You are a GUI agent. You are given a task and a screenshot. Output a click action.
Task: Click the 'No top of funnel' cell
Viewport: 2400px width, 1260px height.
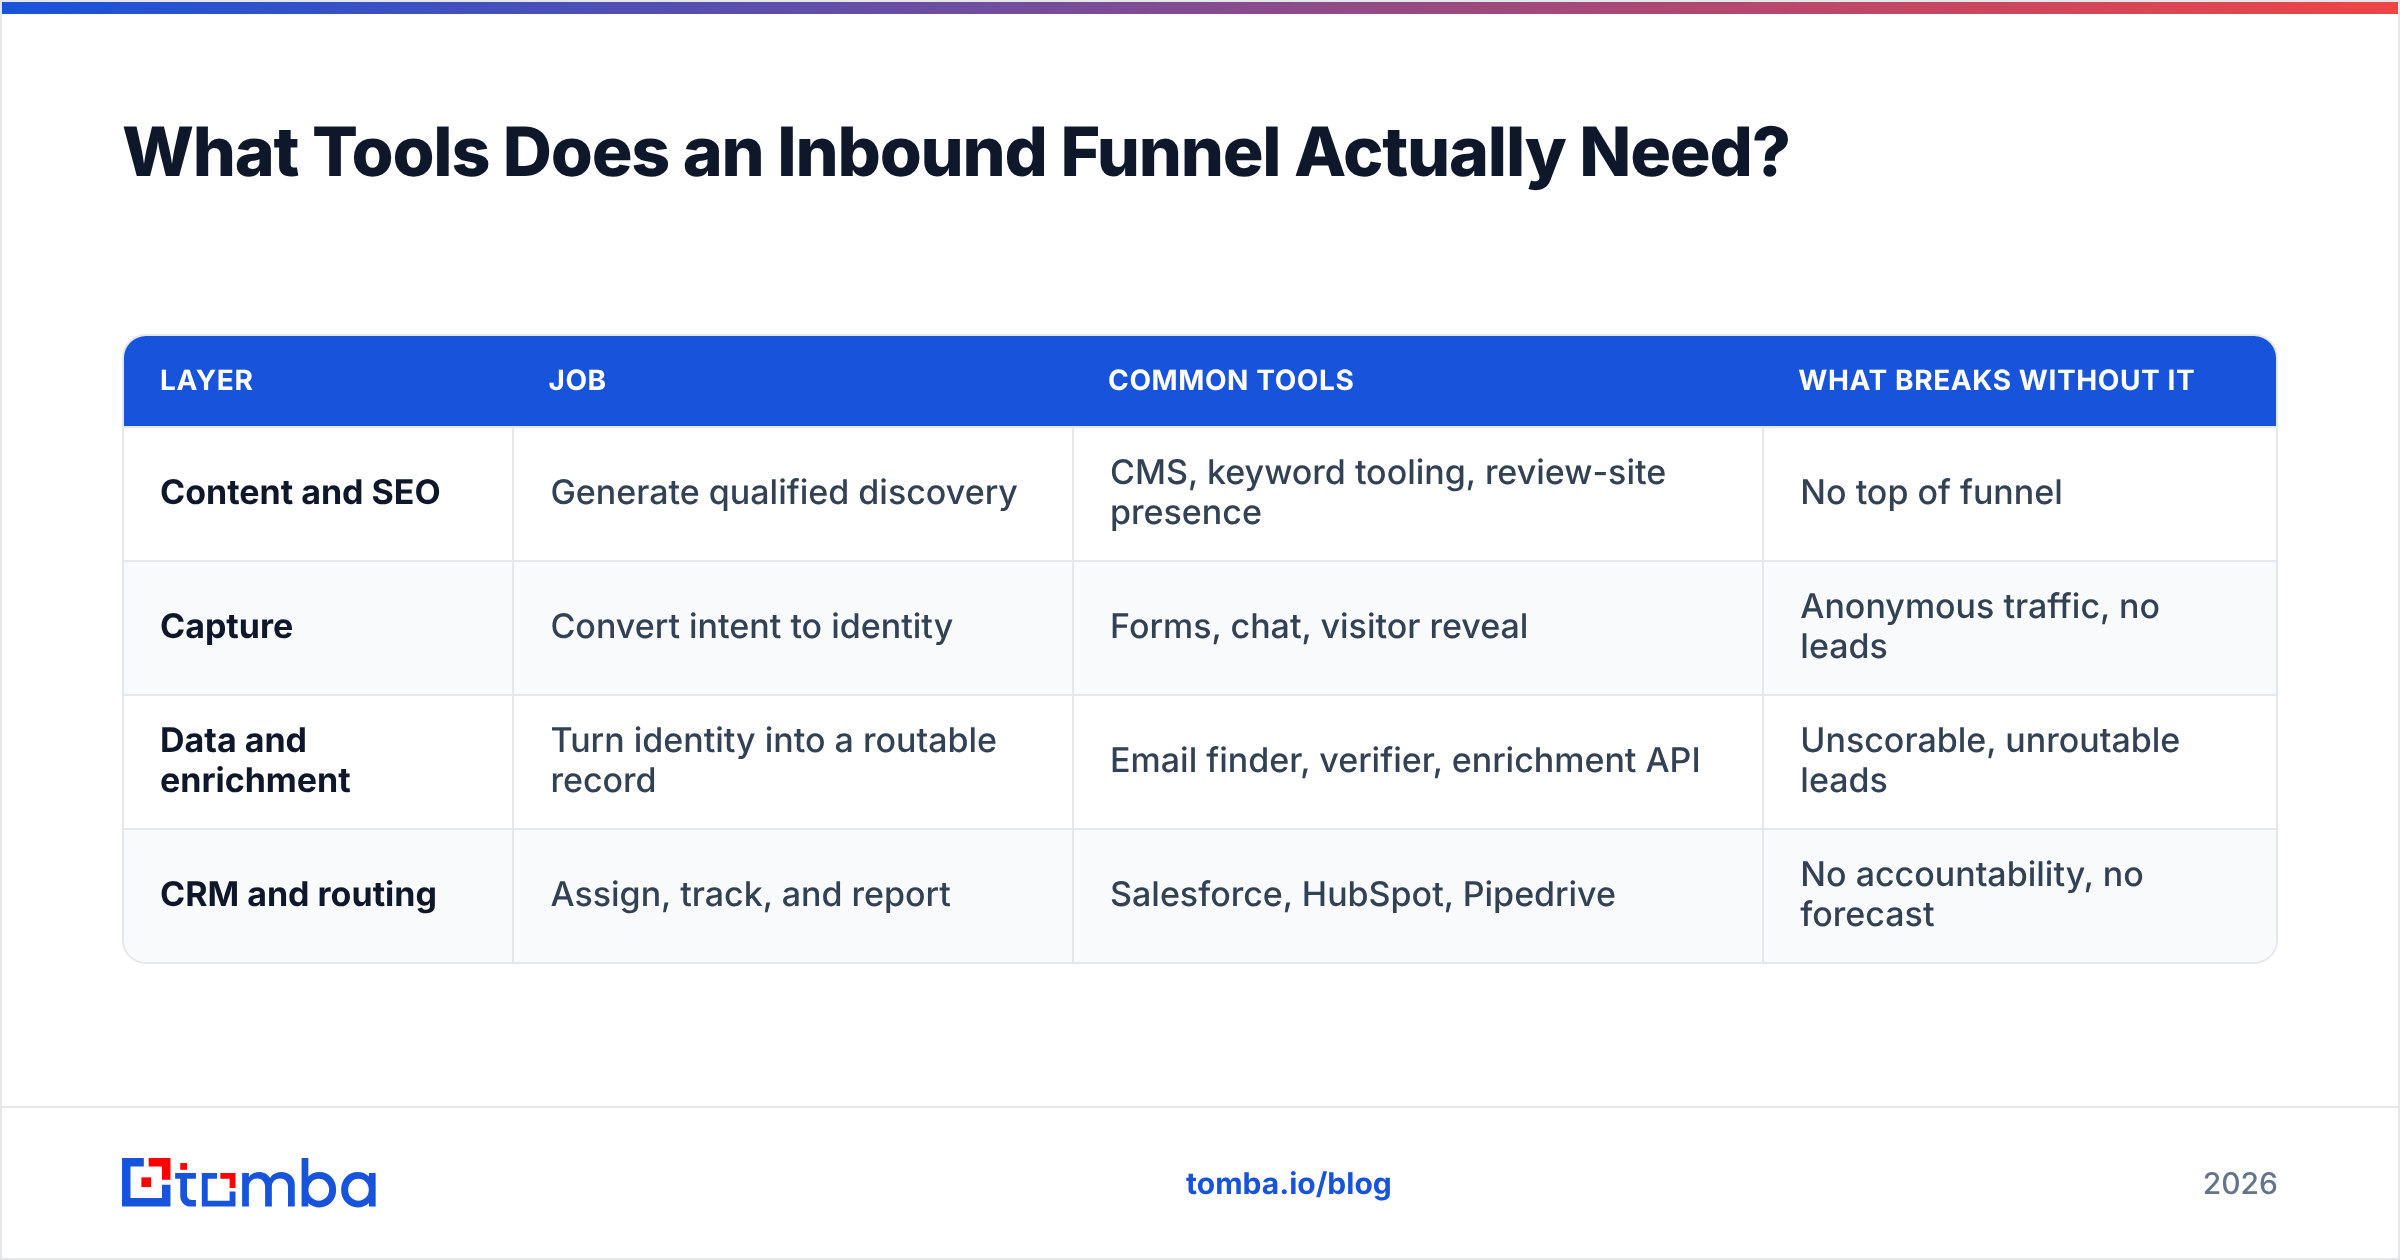click(x=2020, y=493)
